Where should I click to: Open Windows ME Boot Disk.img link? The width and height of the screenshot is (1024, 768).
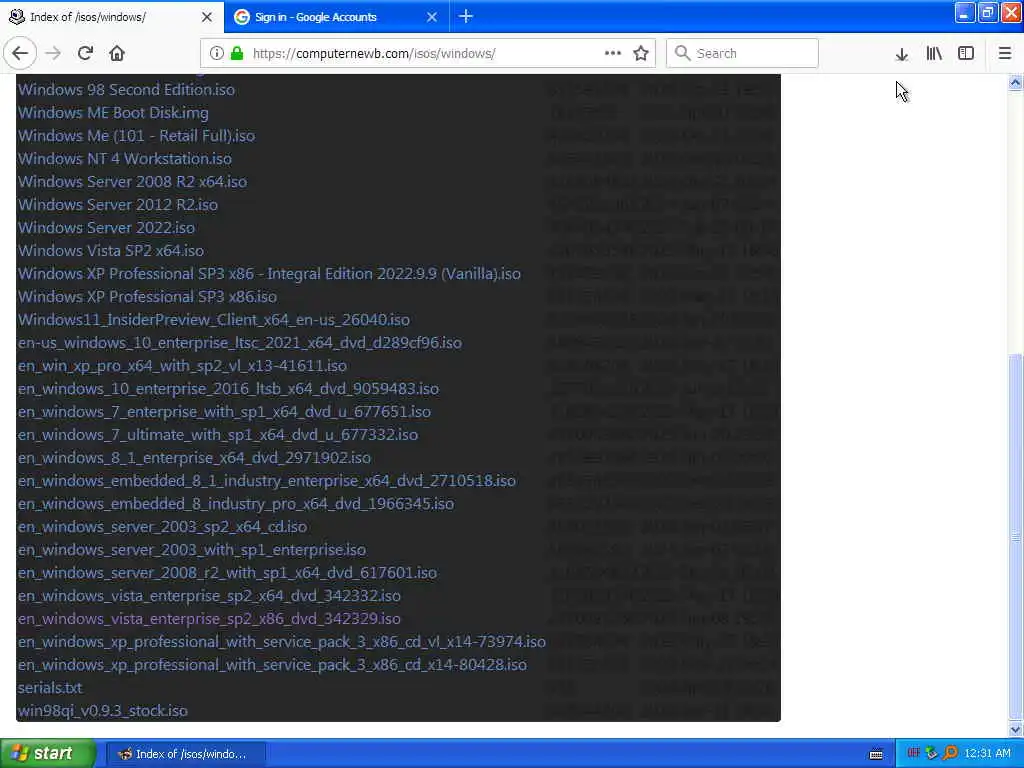pyautogui.click(x=113, y=112)
